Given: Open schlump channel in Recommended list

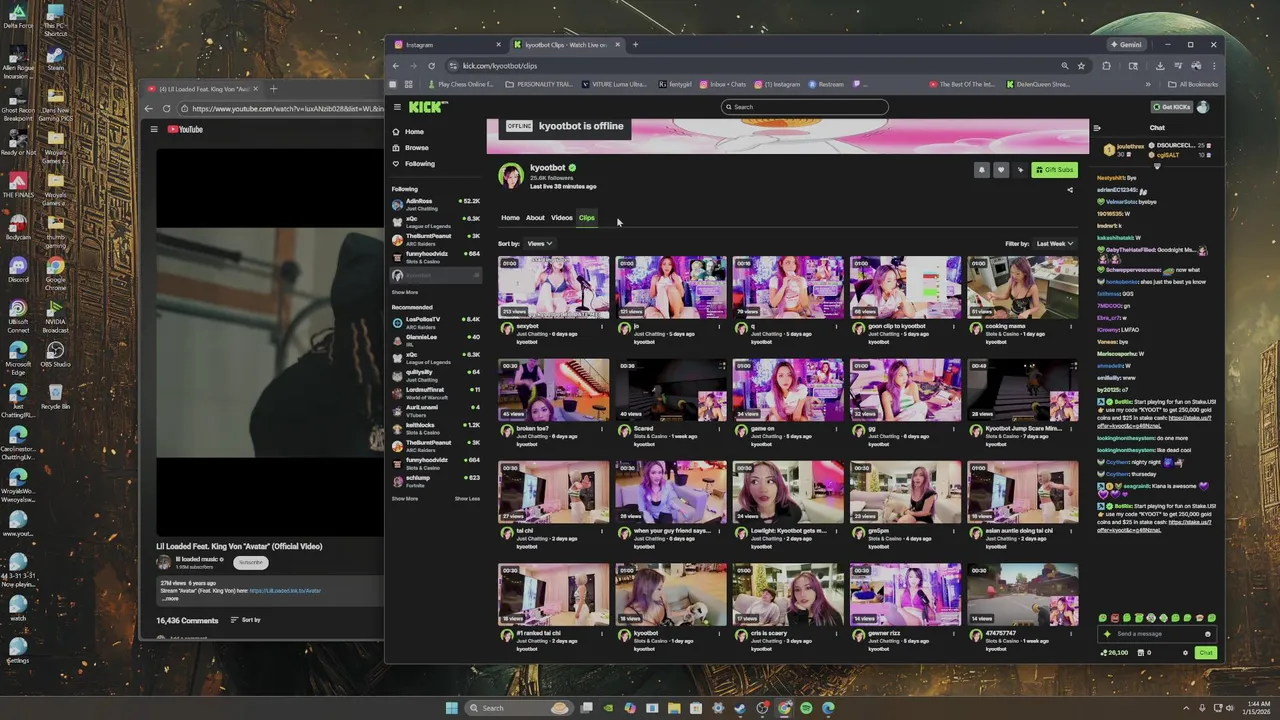Looking at the screenshot, I should 436,481.
